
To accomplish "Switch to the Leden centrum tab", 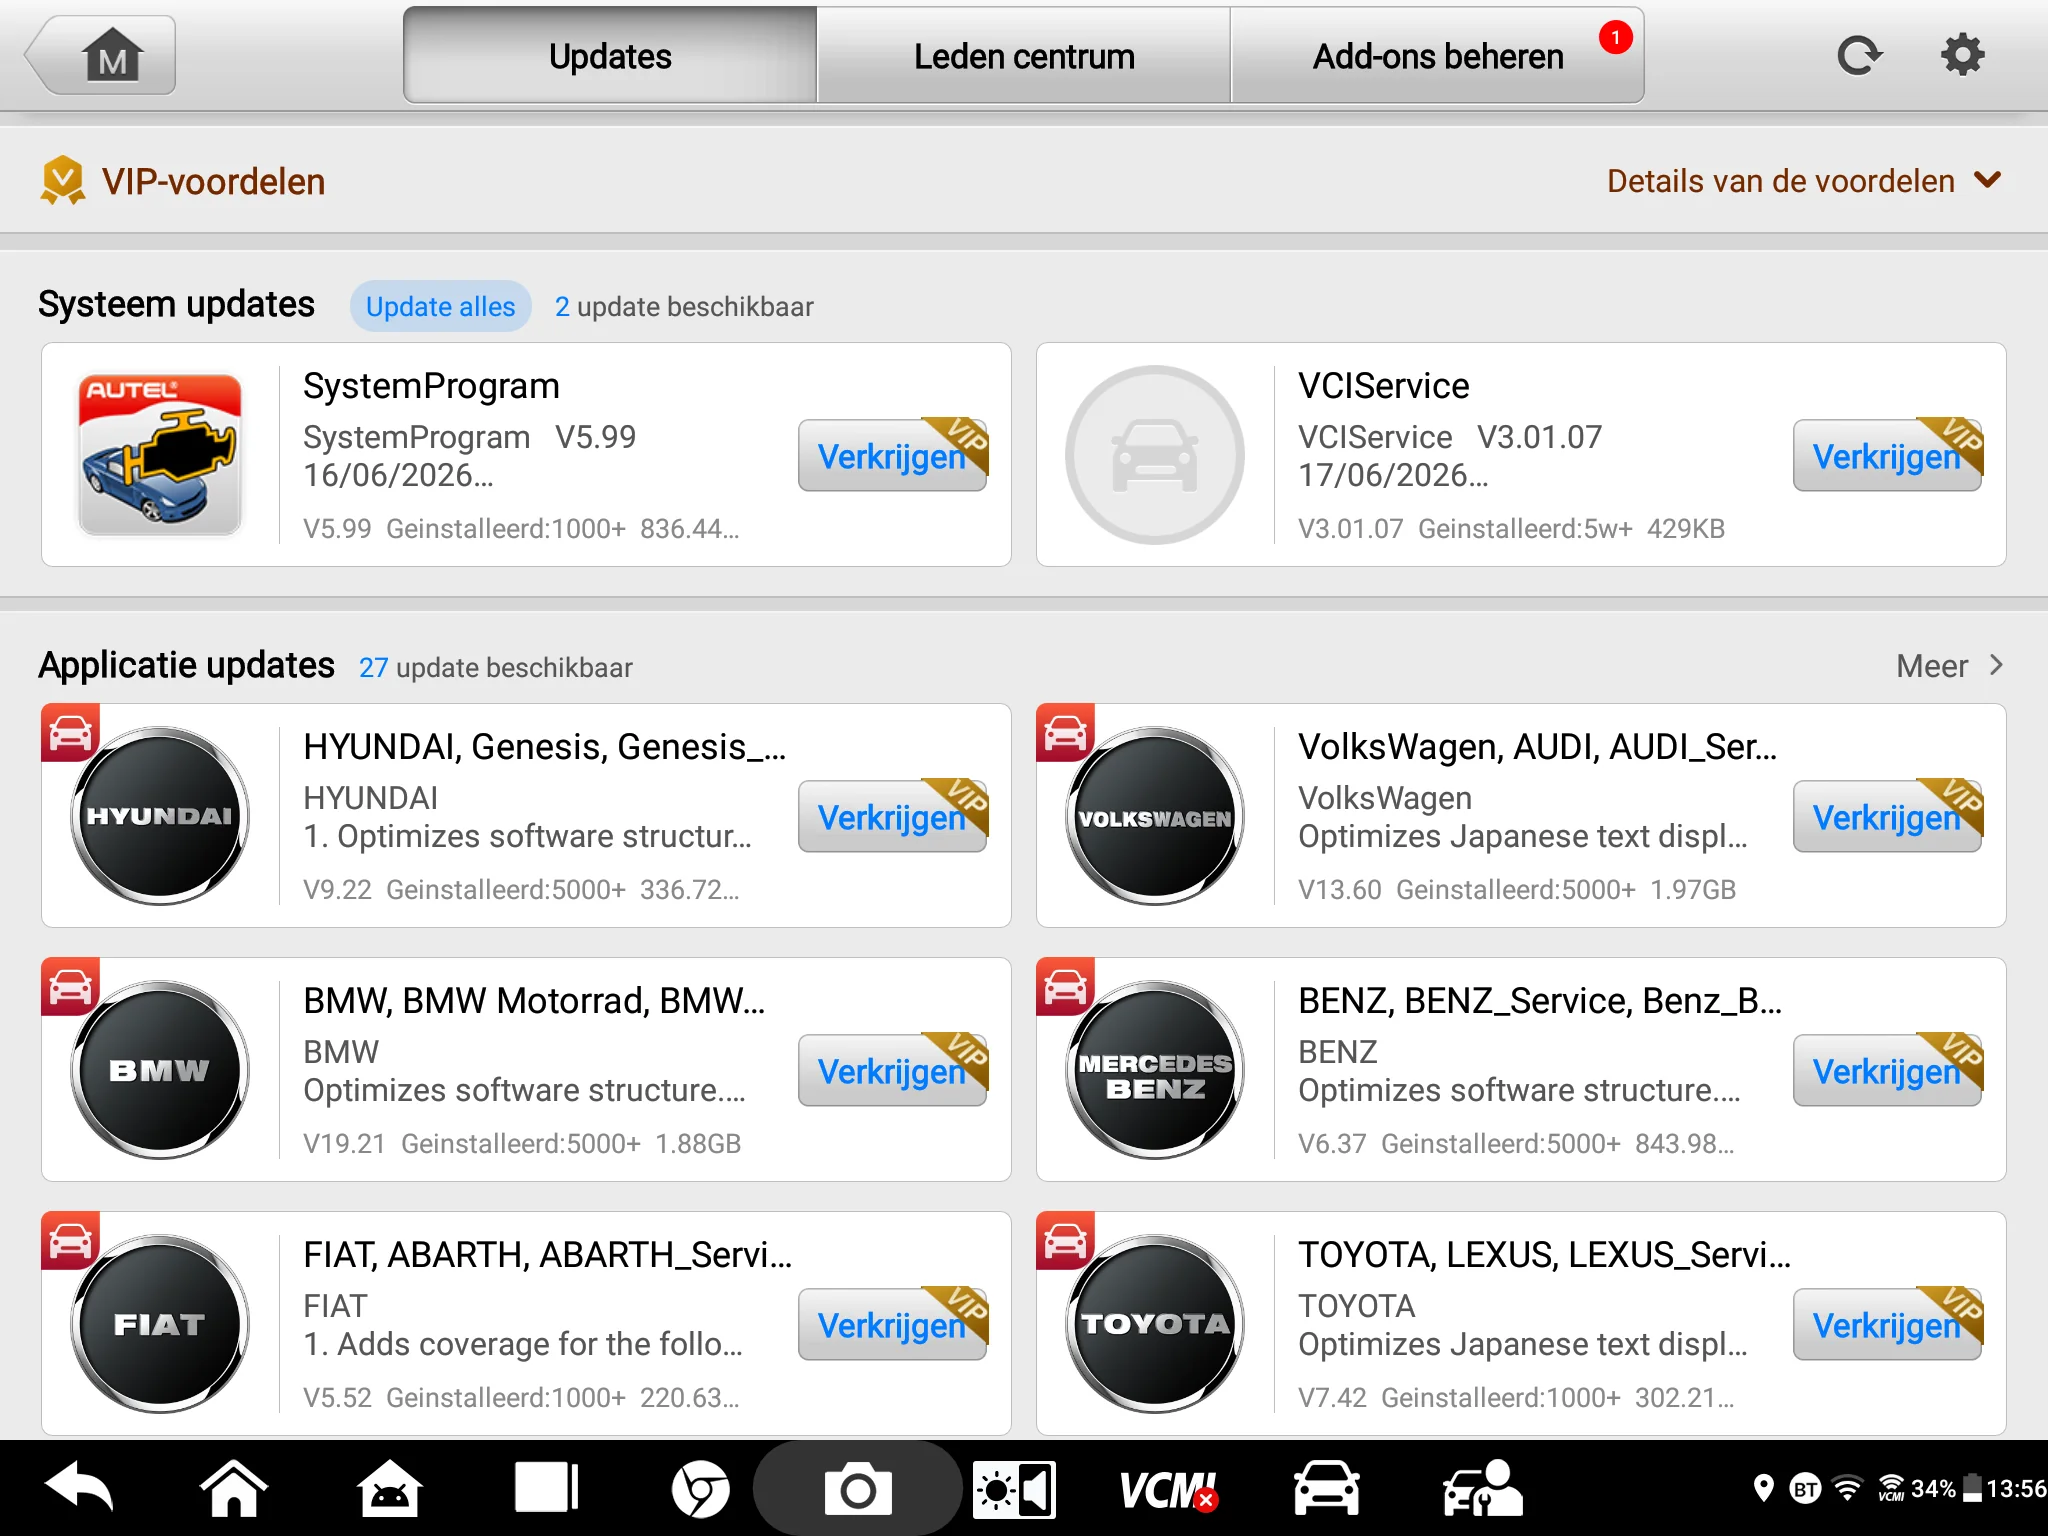I will [1024, 56].
